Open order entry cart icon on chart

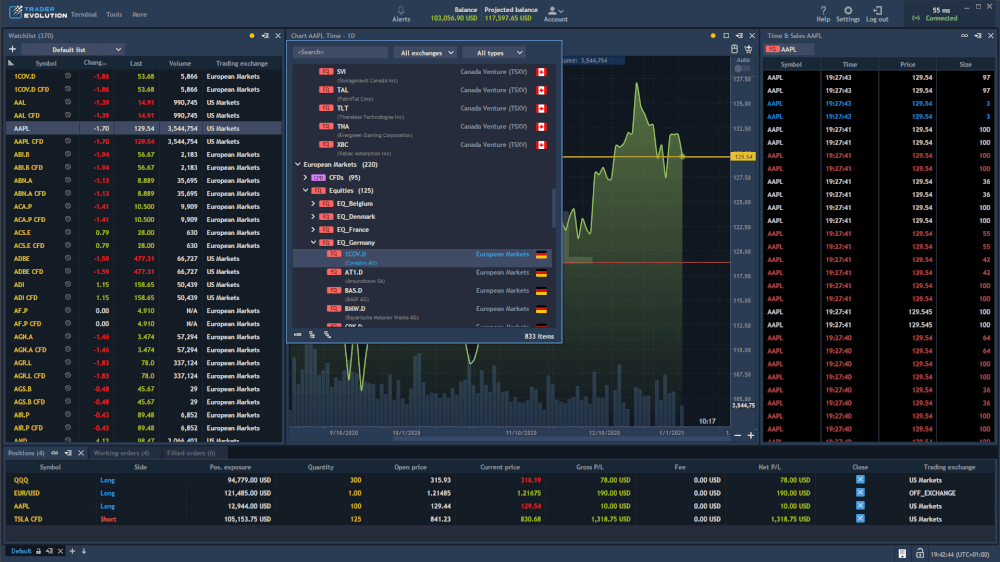(748, 49)
